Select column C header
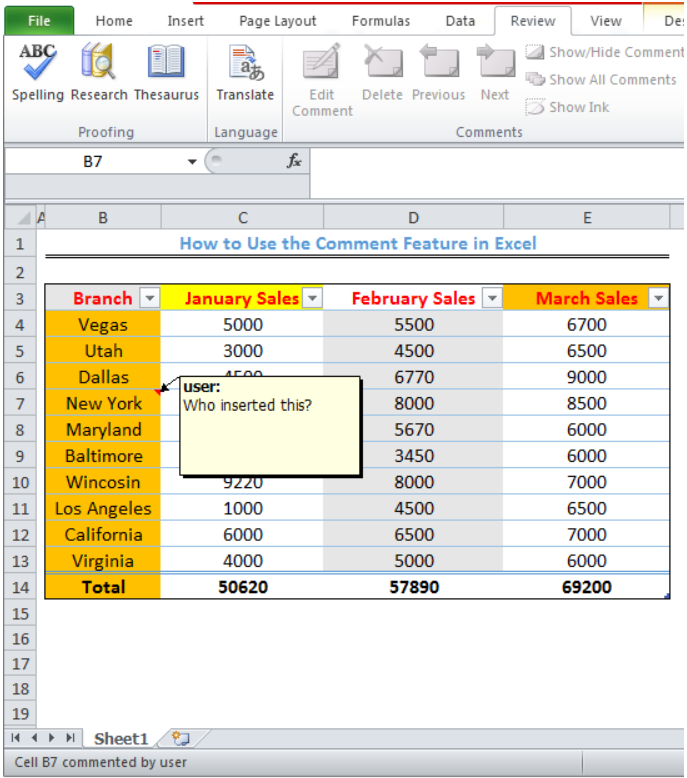The width and height of the screenshot is (687, 778). click(x=243, y=217)
